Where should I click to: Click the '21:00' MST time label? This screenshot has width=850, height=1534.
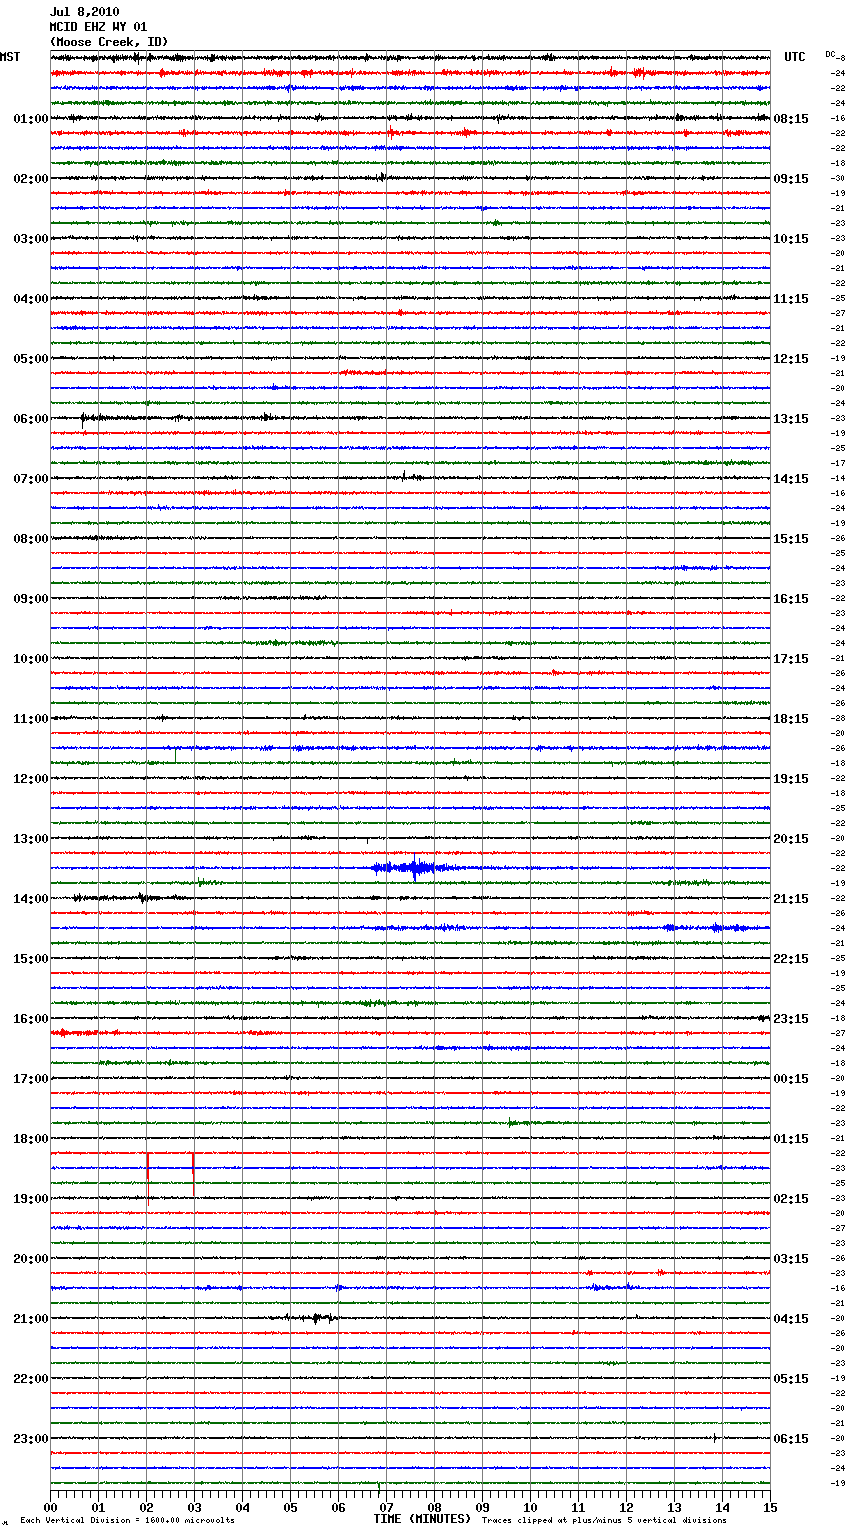31,1319
